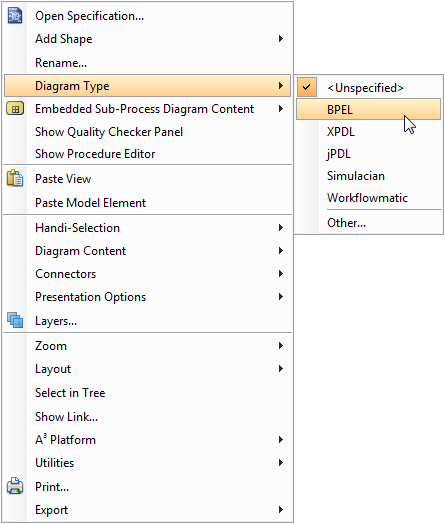Image resolution: width=445 pixels, height=524 pixels.
Task: Open the Utilities menu entry
Action: 148,463
